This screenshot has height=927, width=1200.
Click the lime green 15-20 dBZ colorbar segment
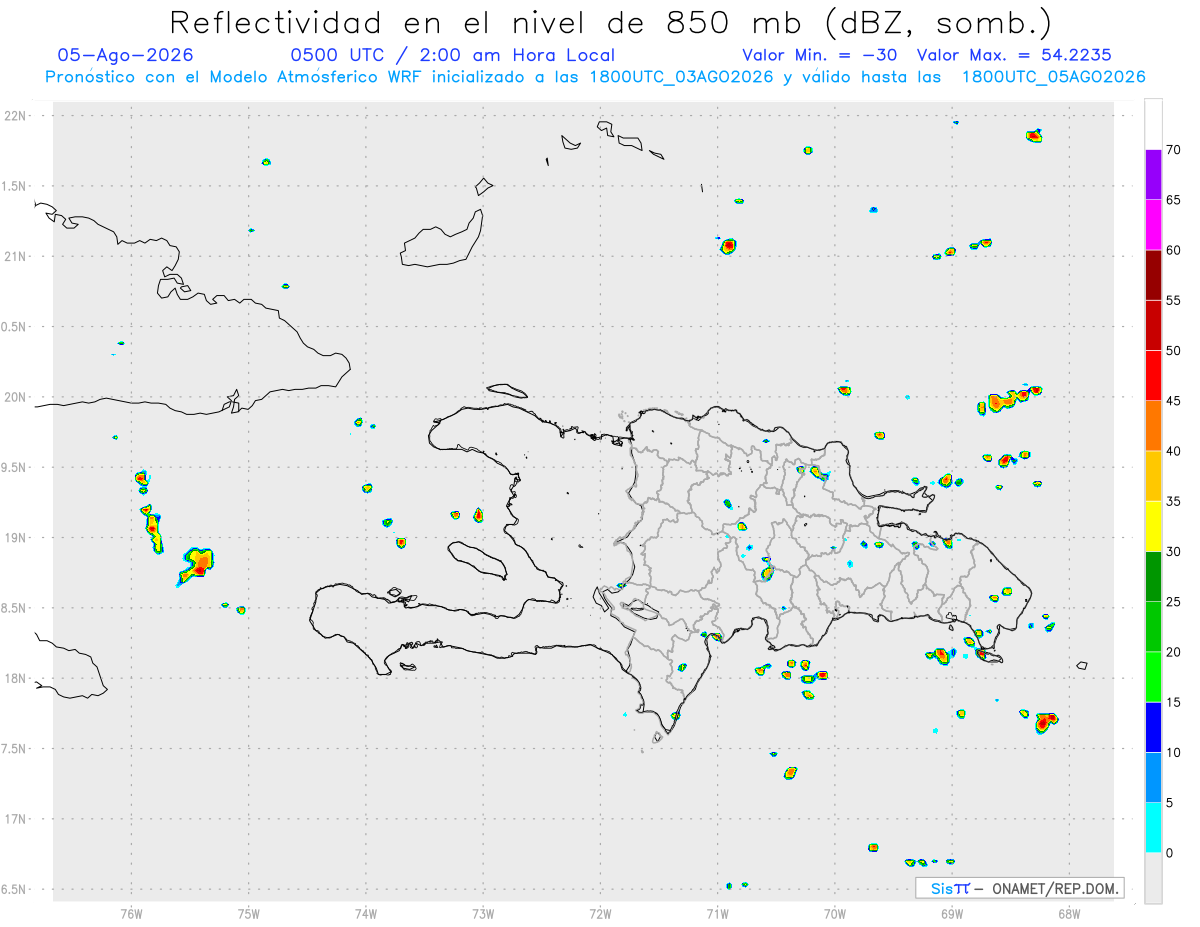point(1153,677)
